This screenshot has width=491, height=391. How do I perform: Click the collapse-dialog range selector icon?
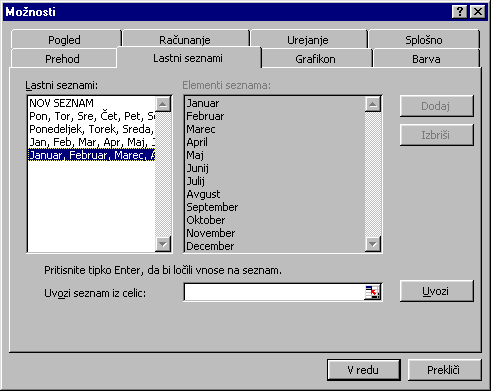[x=372, y=292]
